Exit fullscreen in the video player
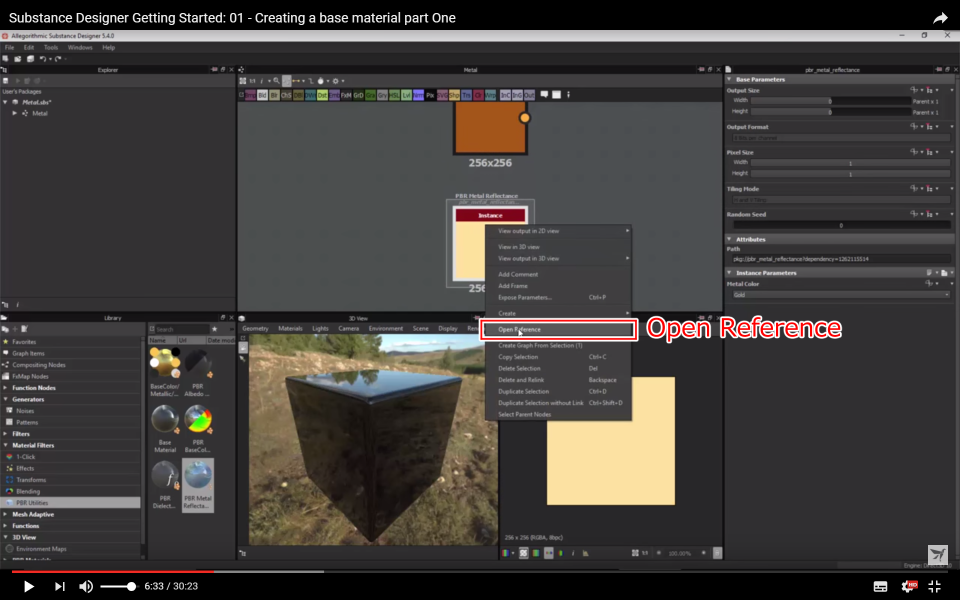Viewport: 960px width, 600px height. click(x=935, y=586)
